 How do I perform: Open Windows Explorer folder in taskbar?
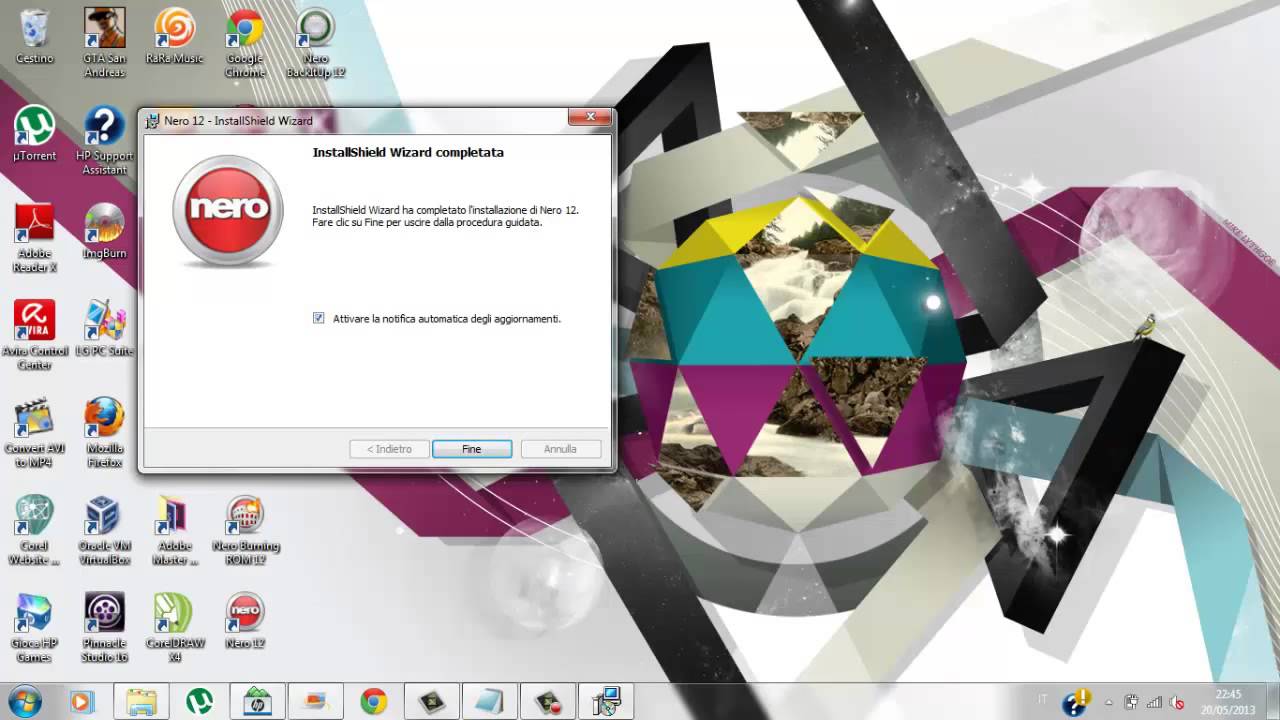coord(141,702)
